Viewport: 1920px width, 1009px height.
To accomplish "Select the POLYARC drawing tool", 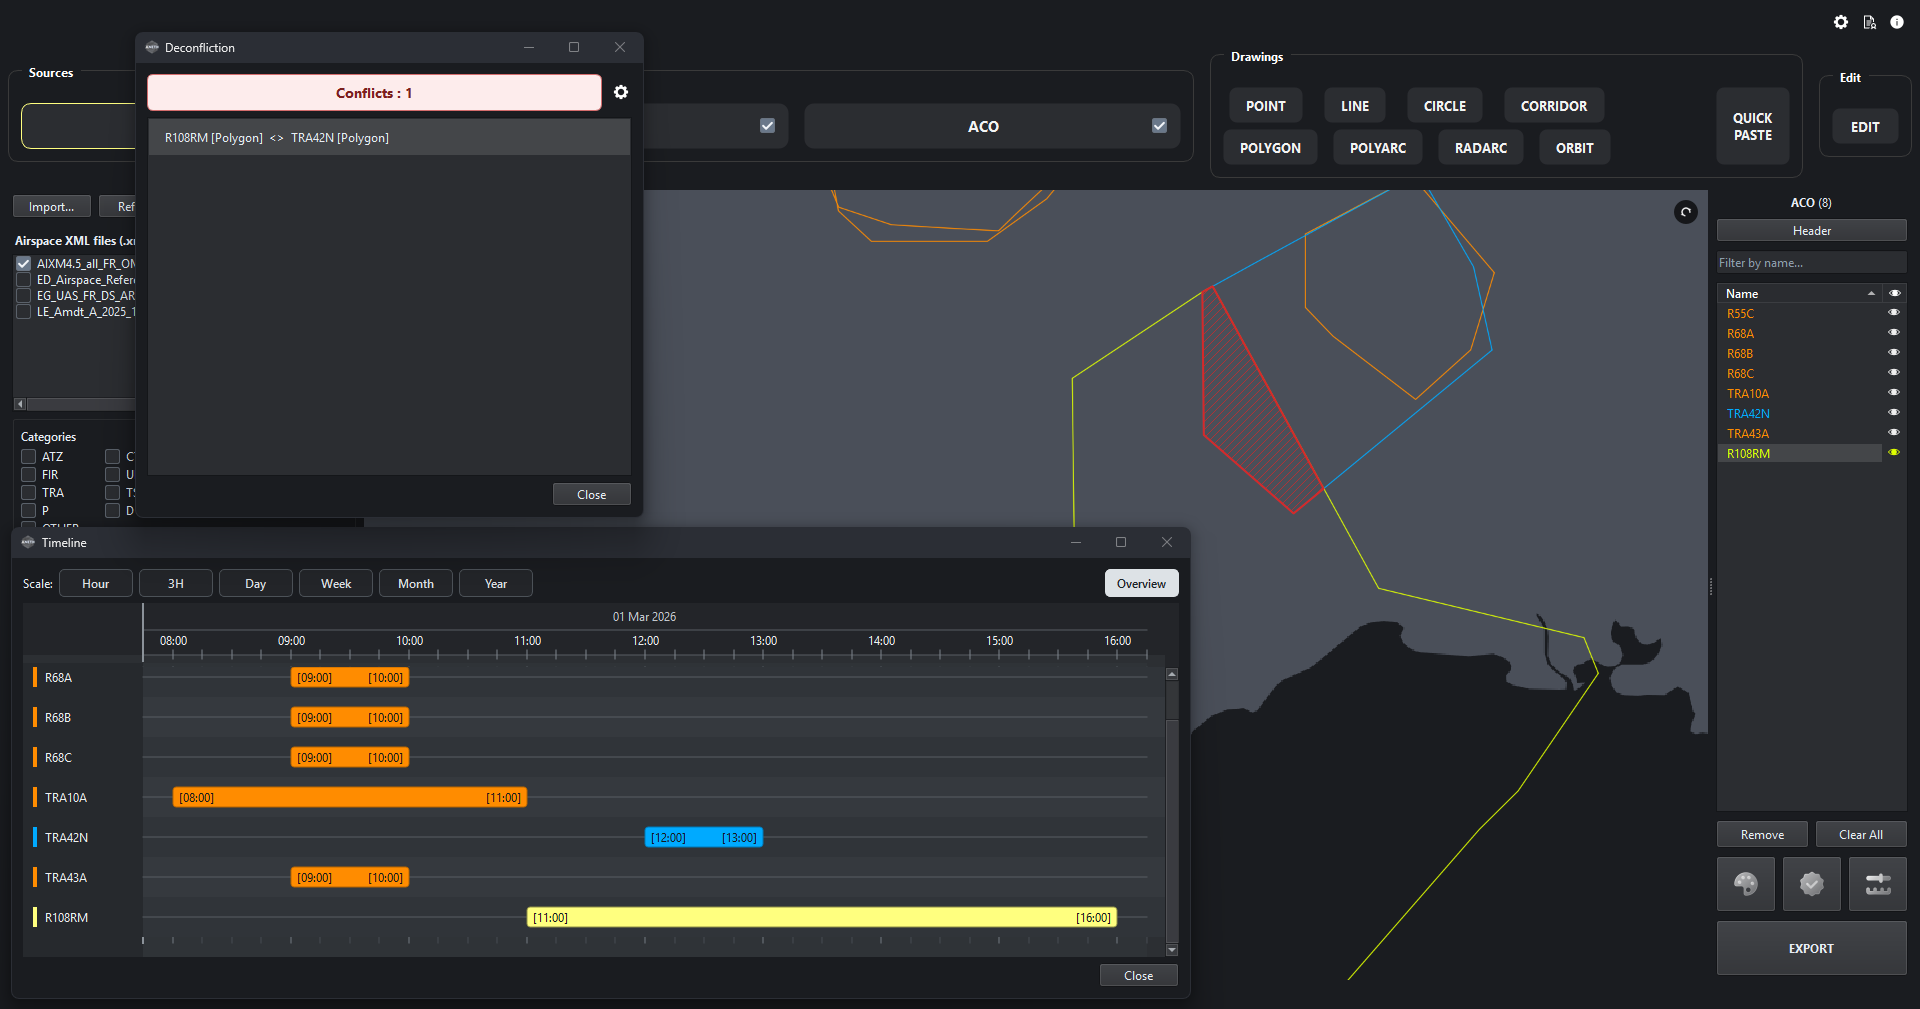I will coord(1378,148).
